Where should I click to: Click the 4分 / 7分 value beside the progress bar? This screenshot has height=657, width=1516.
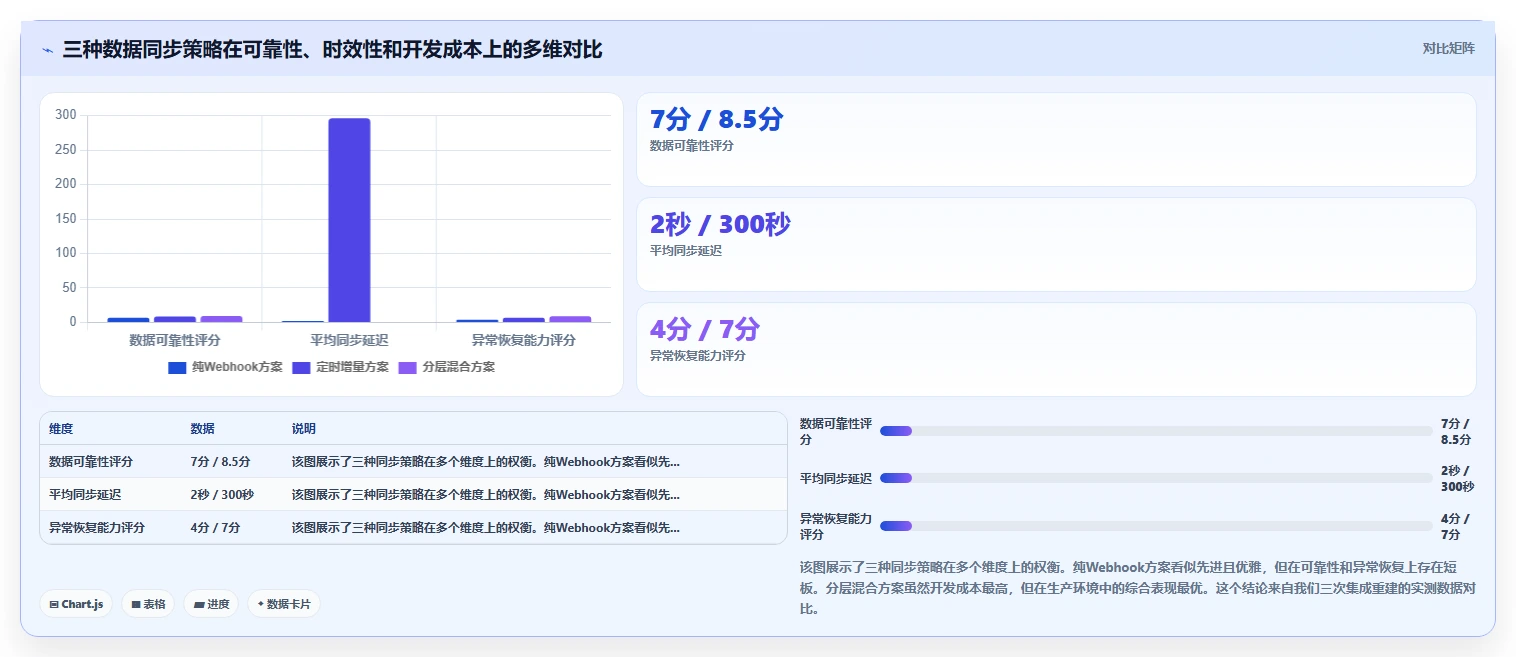pos(1455,527)
